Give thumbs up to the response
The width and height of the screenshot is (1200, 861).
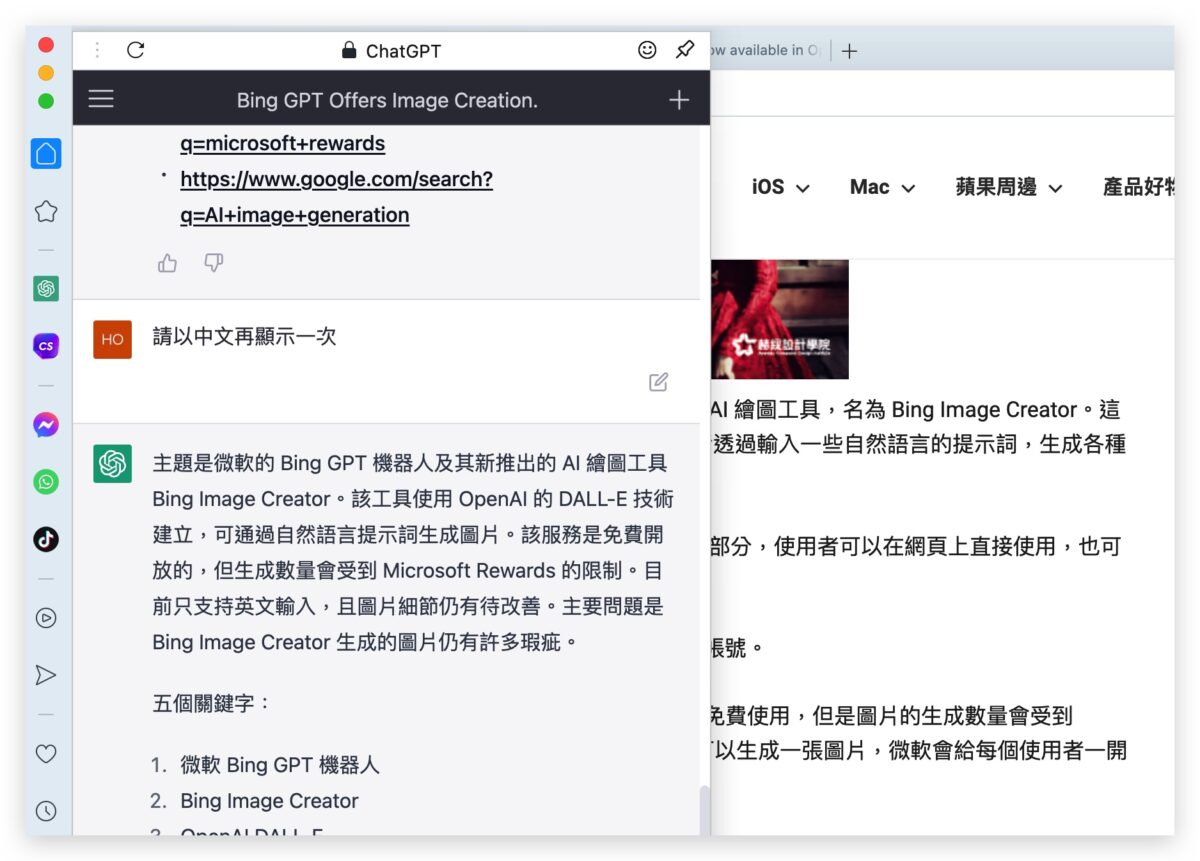coord(167,263)
